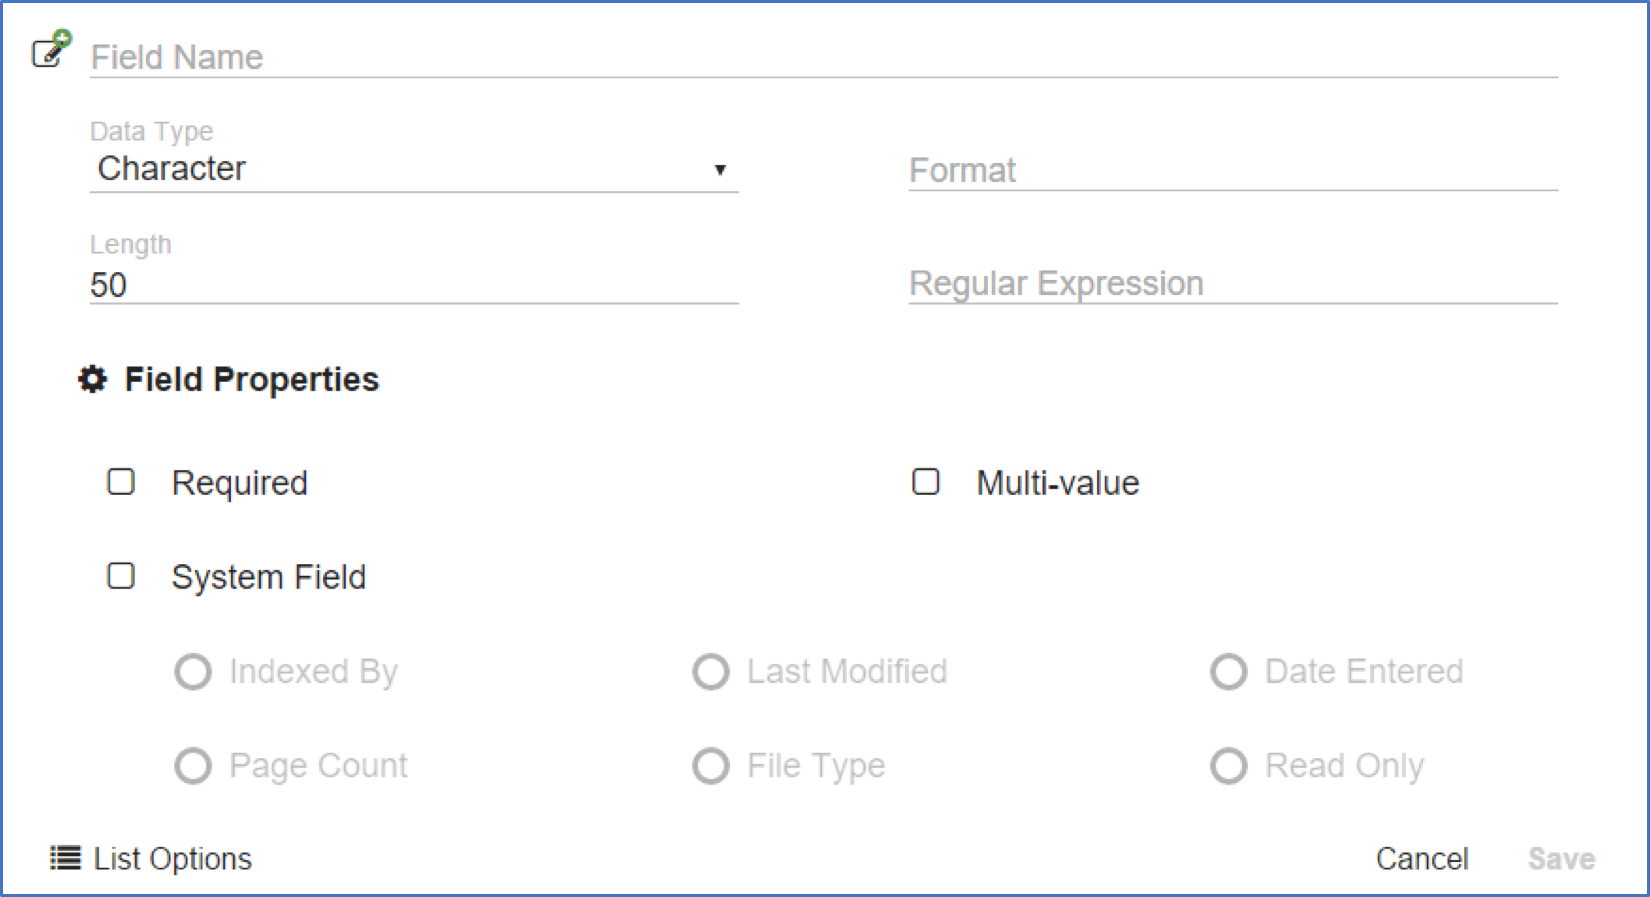Tick the Multi-value checkbox
Screen dimensions: 1650x897
[x=926, y=482]
